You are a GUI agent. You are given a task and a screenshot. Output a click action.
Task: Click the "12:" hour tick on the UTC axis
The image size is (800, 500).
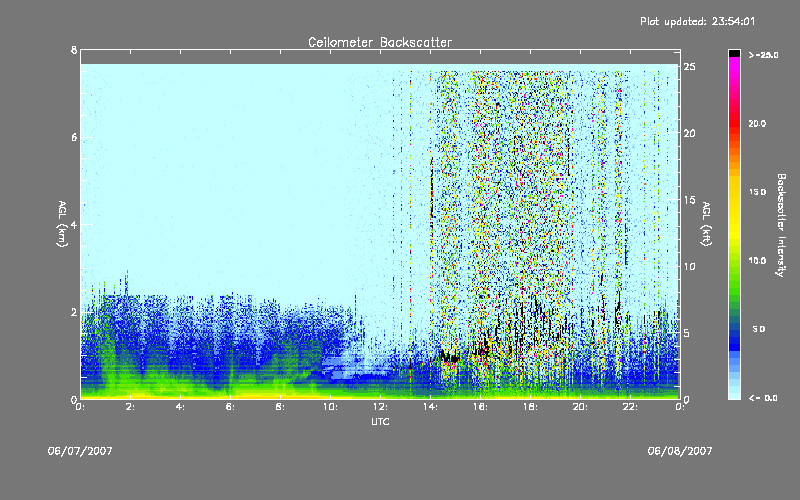(380, 407)
